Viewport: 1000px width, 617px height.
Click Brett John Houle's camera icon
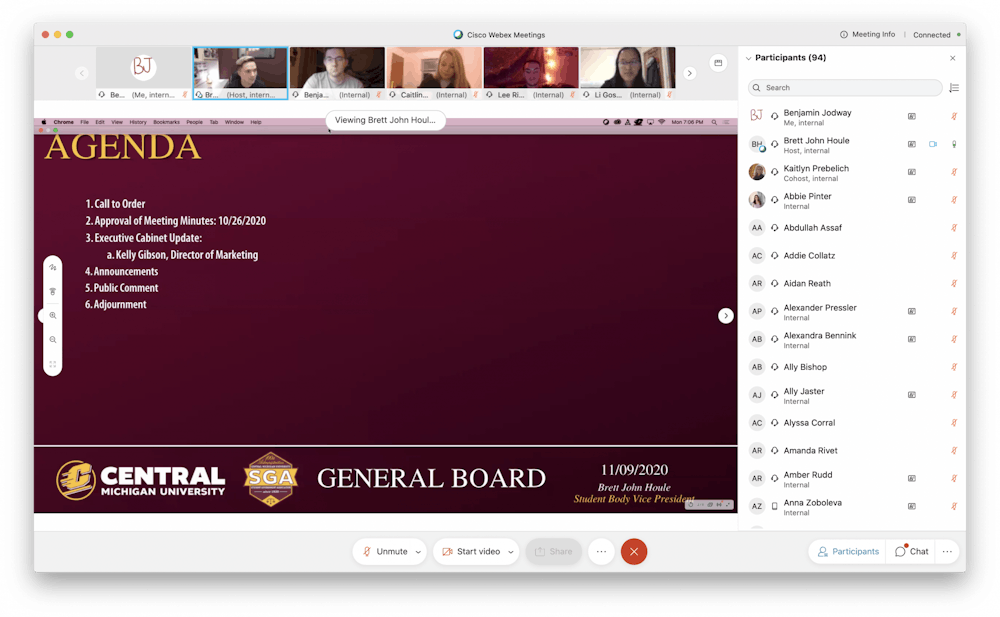click(933, 144)
